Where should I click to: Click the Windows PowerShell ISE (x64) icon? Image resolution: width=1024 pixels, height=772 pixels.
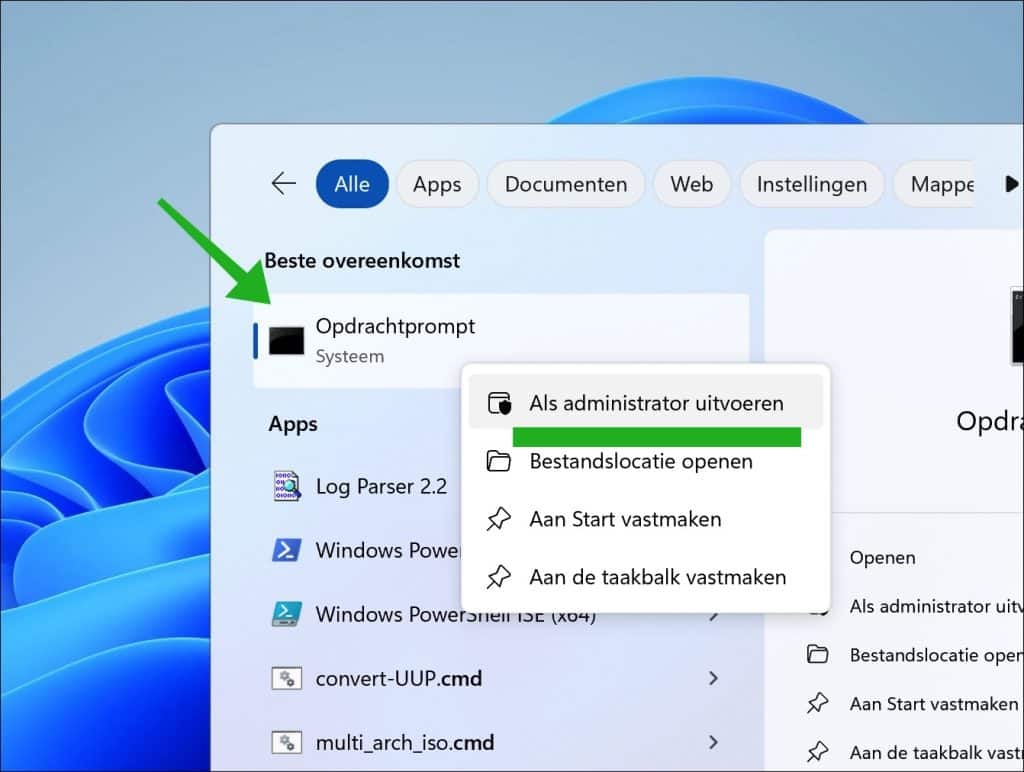[287, 614]
